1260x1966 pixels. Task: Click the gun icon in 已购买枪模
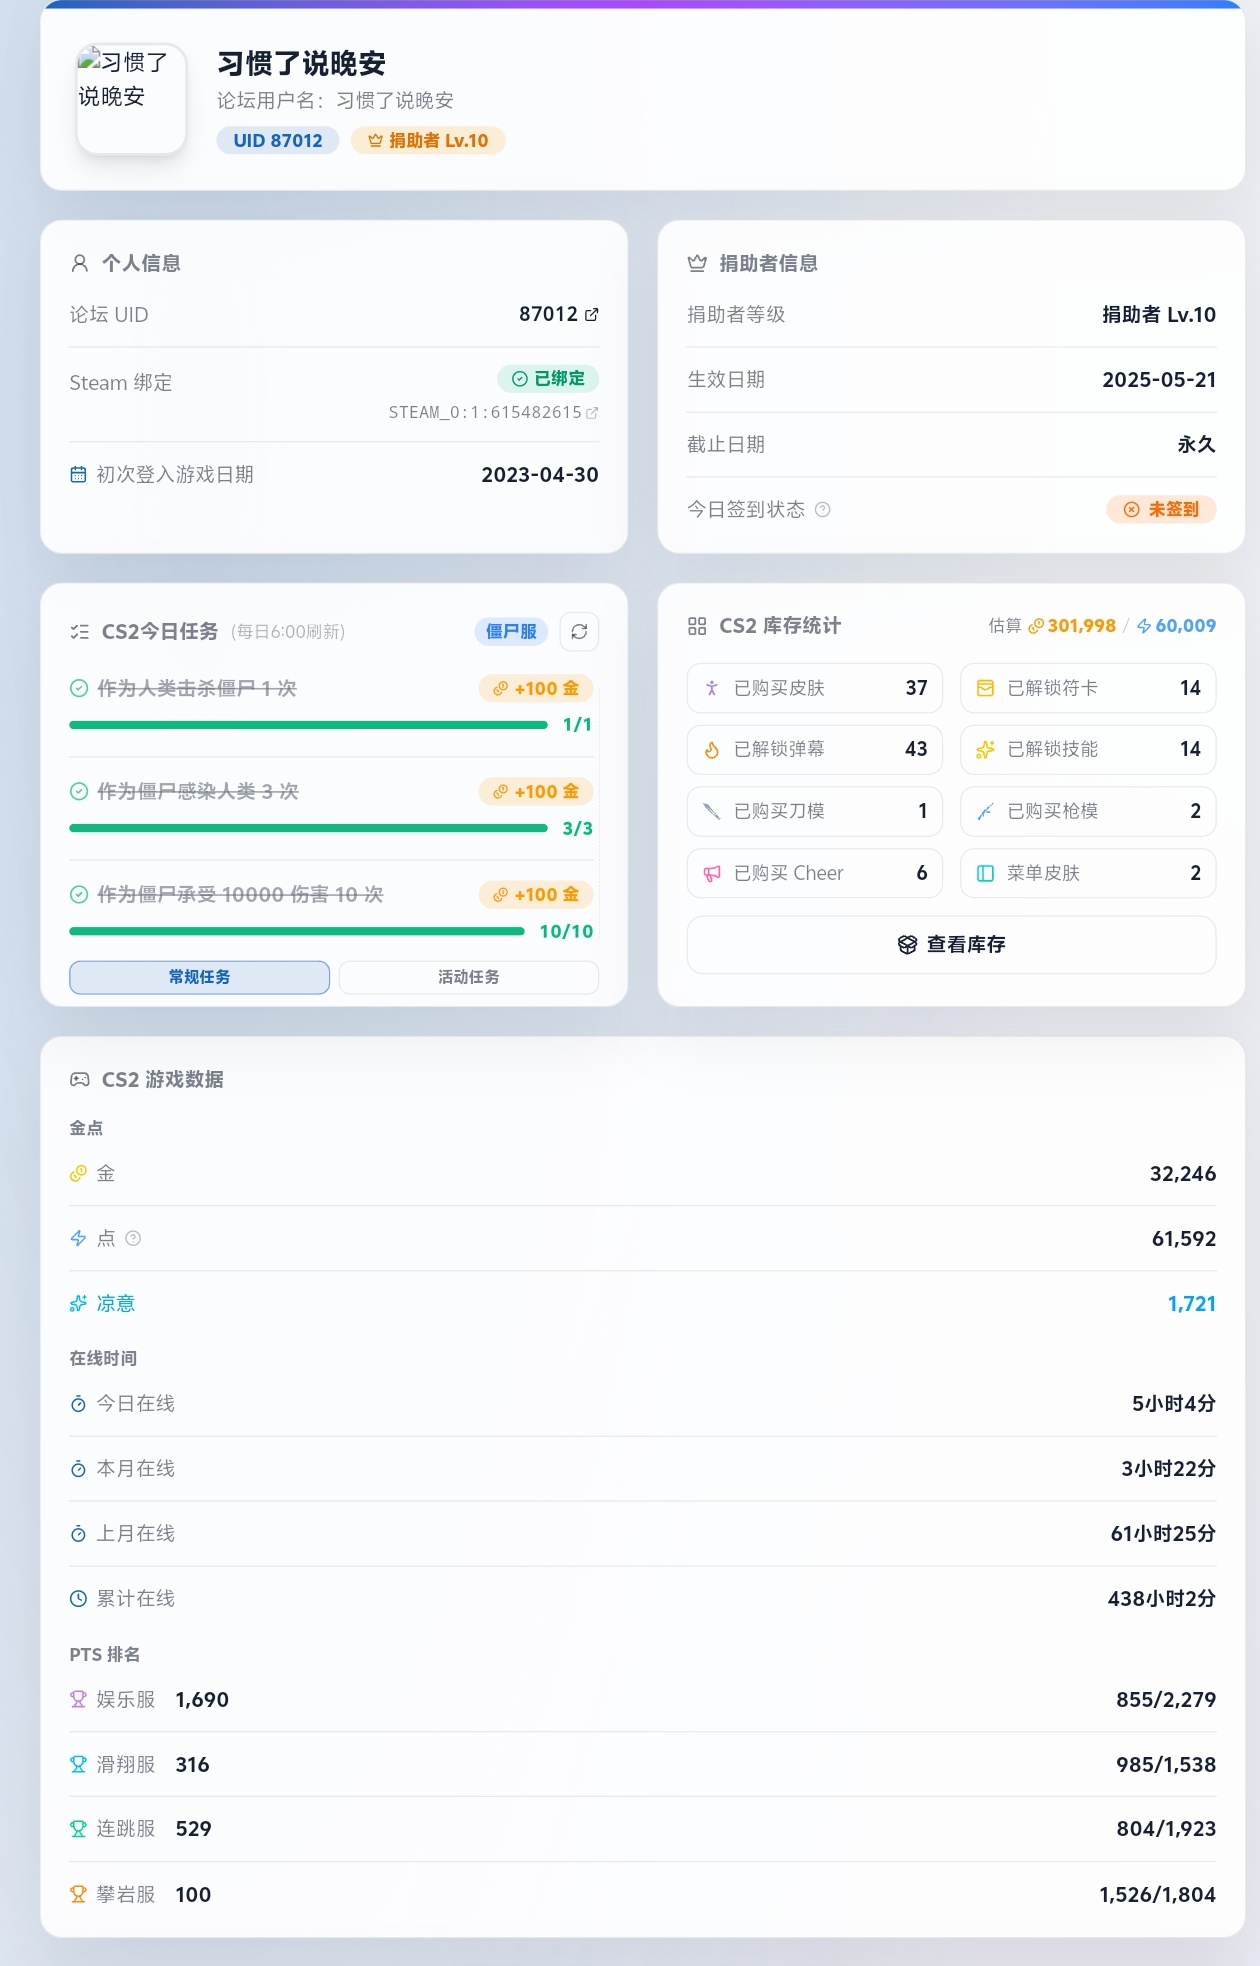point(985,811)
